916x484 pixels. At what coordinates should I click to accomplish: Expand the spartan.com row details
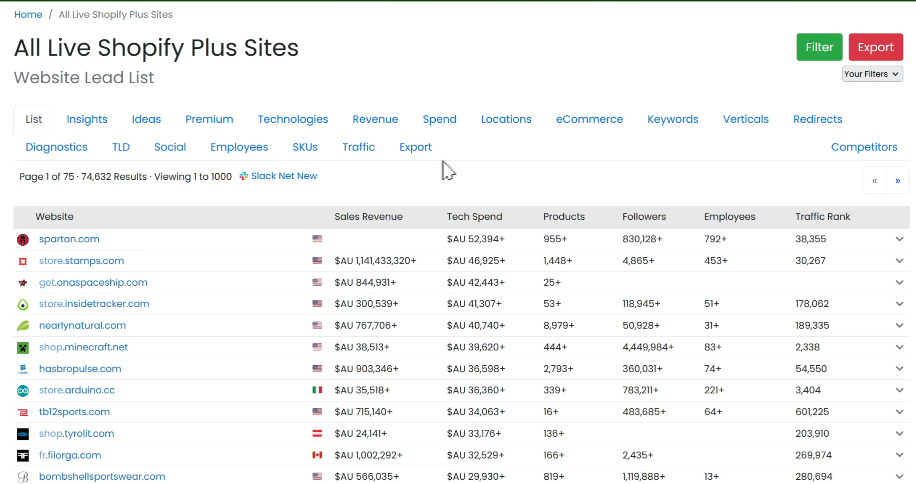click(900, 239)
